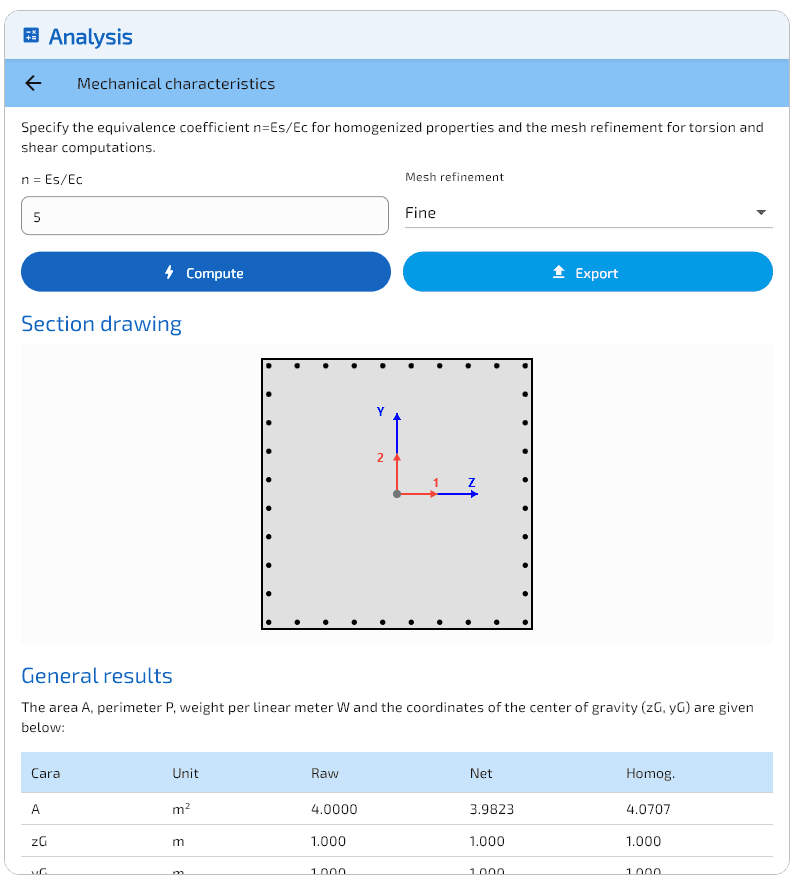Viewport: 795px width, 885px height.
Task: Focus the n = Es/Ec input field
Action: click(x=205, y=216)
